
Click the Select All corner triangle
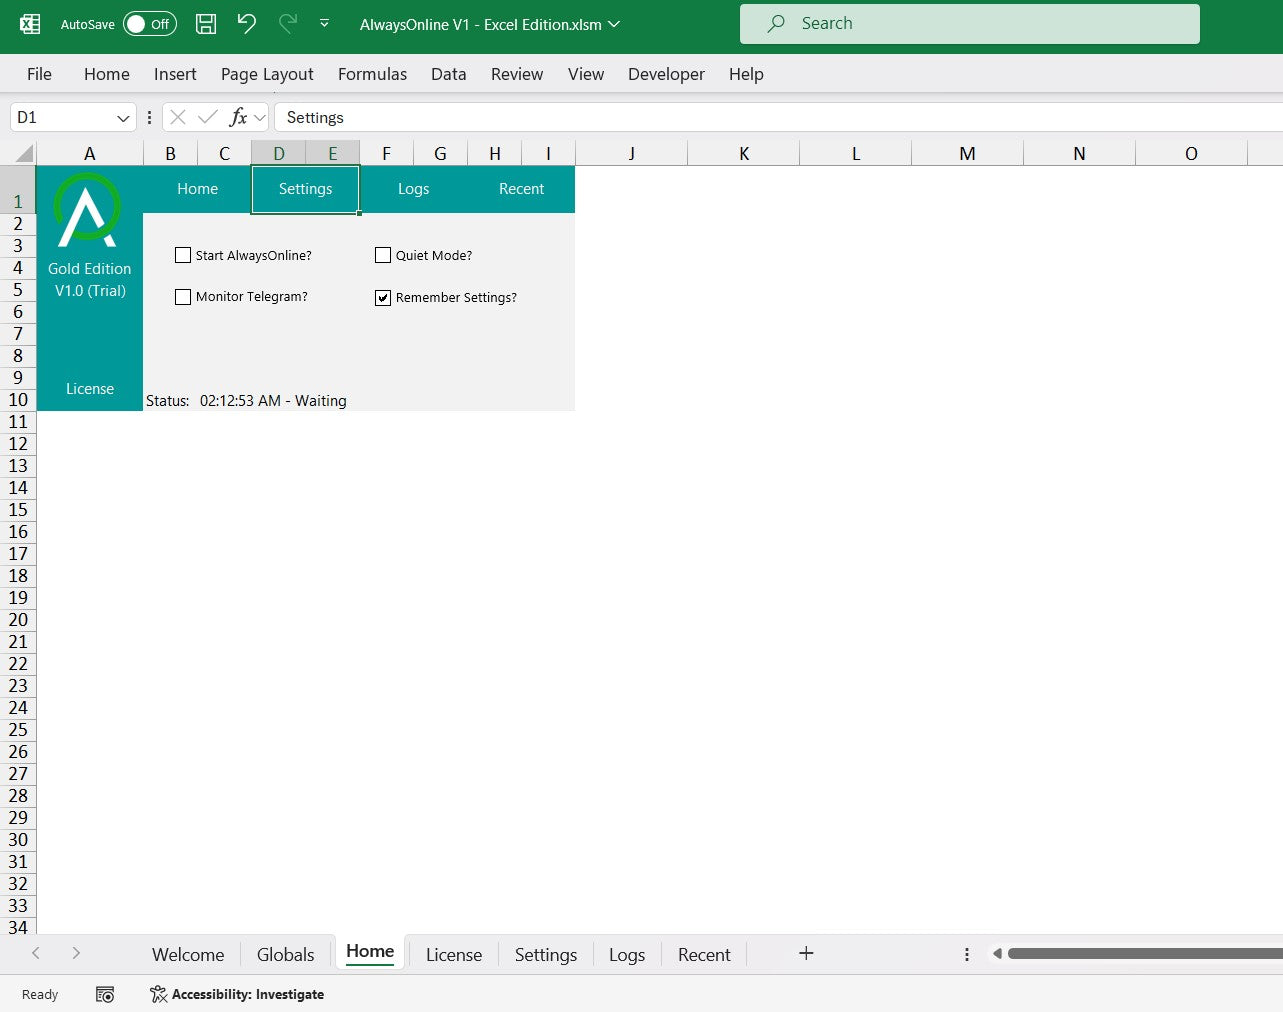point(22,153)
